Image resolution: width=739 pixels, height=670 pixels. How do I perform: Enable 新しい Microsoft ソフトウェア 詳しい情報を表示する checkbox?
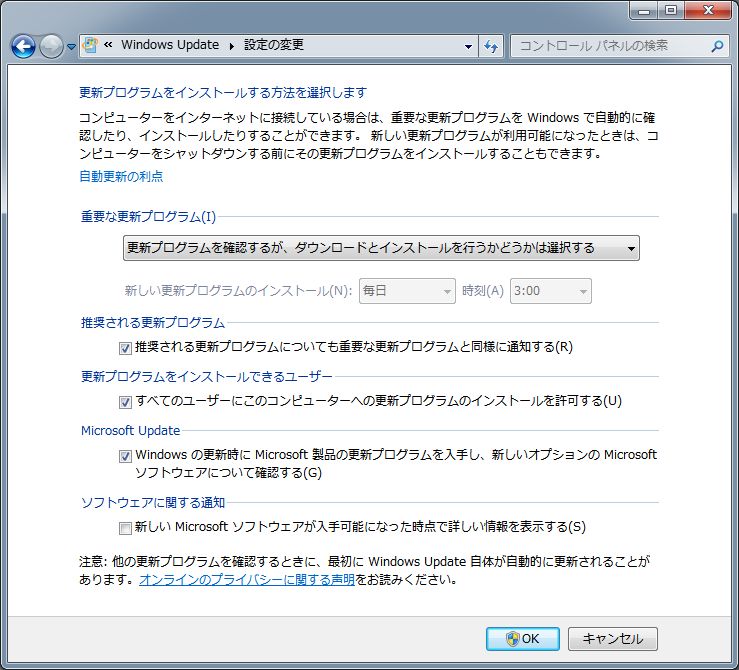click(125, 528)
